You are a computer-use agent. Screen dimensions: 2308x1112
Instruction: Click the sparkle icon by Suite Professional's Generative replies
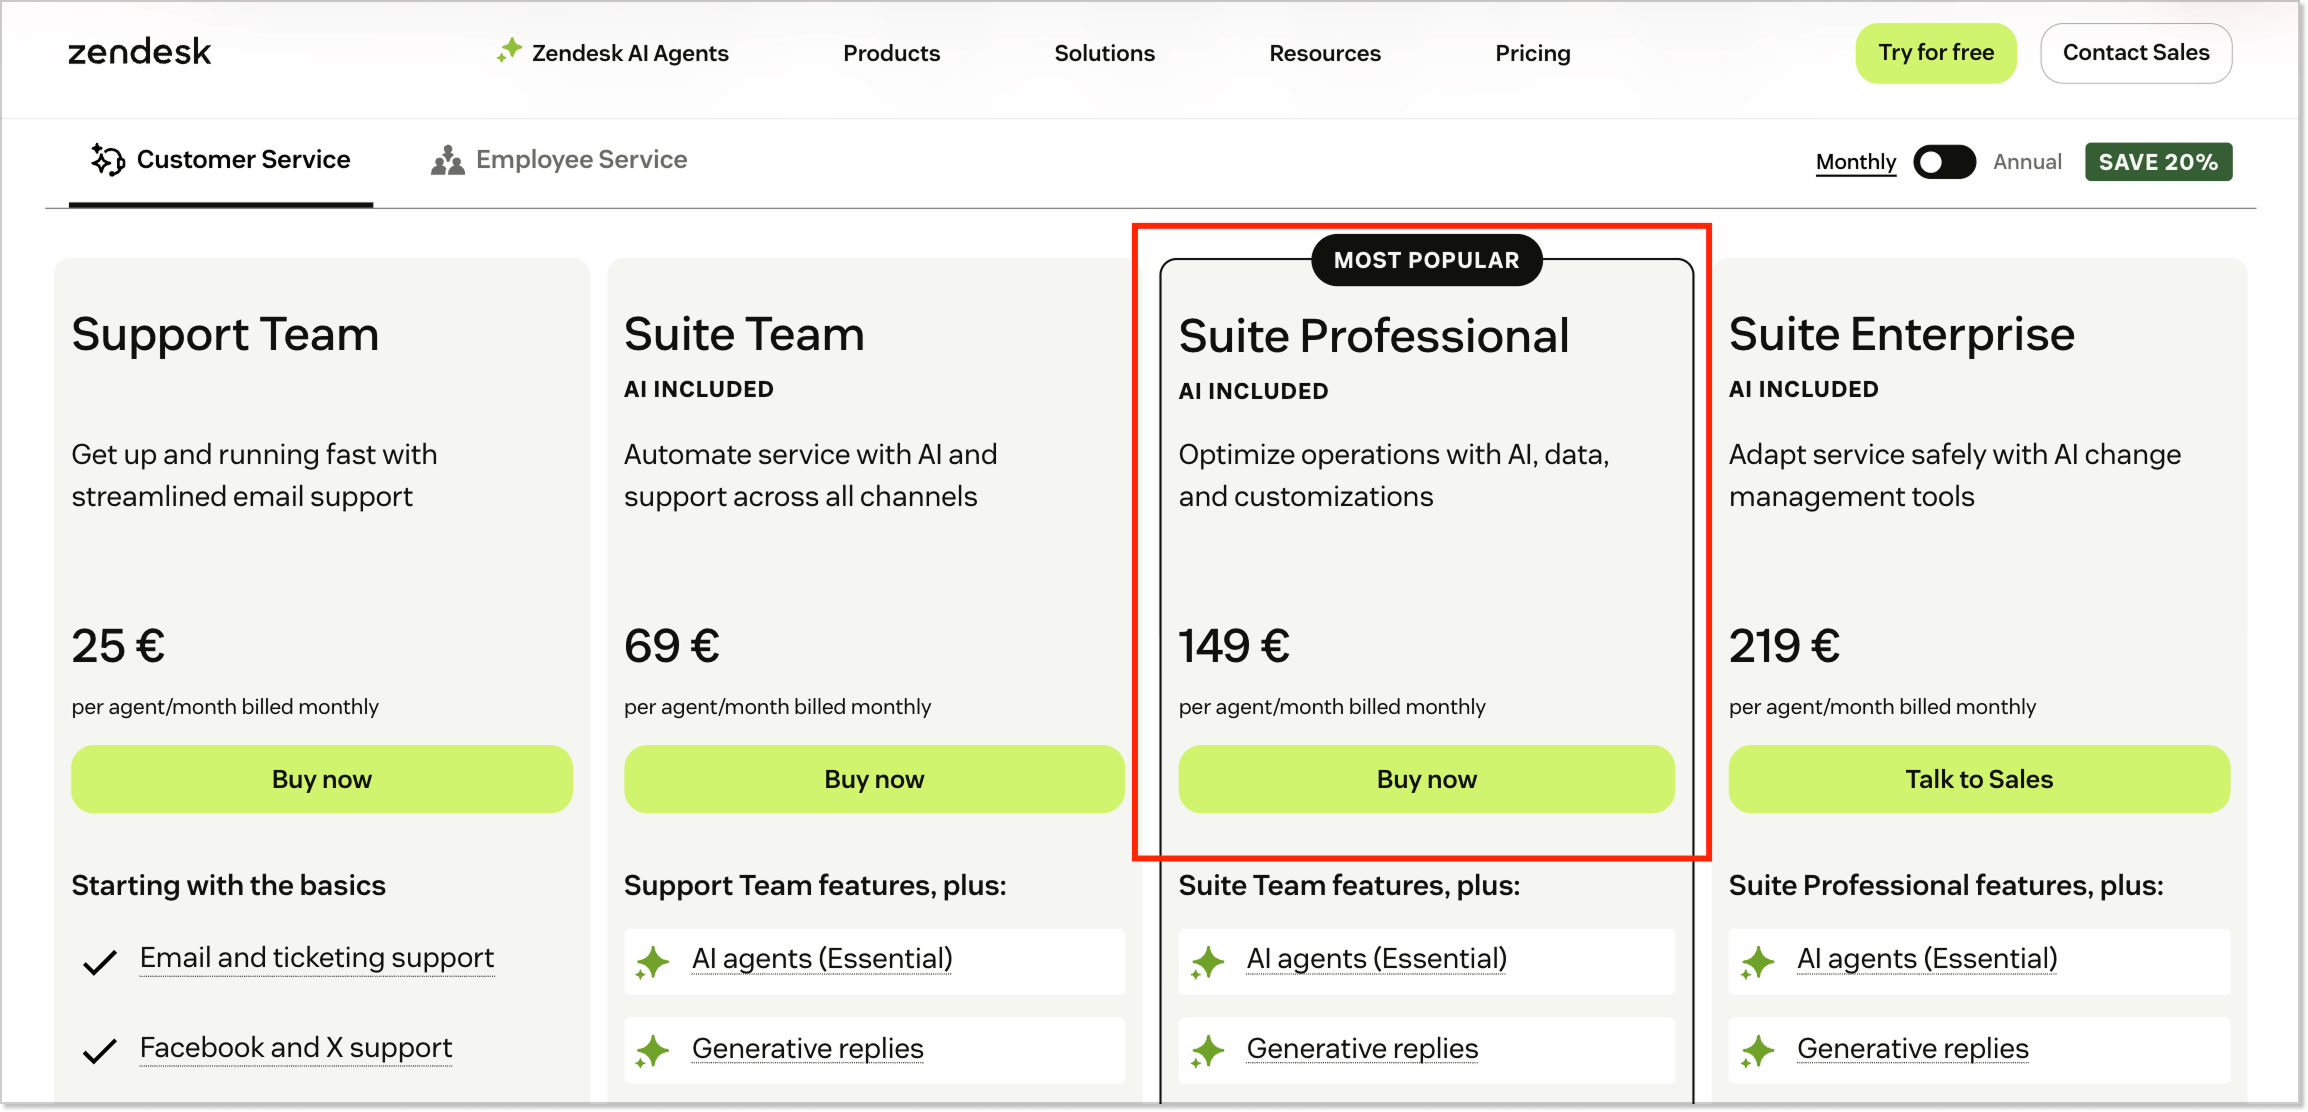[1208, 1051]
